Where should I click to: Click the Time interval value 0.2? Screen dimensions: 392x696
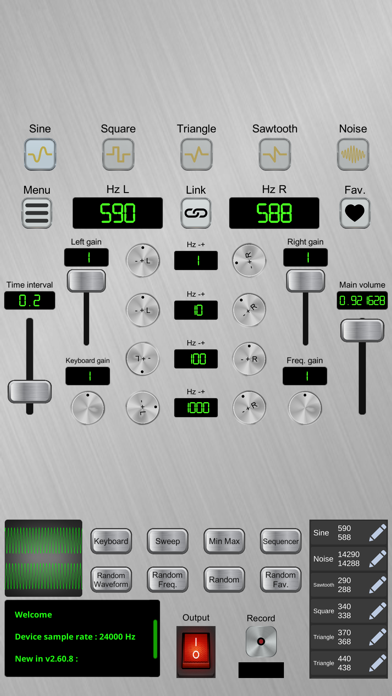pos(30,301)
